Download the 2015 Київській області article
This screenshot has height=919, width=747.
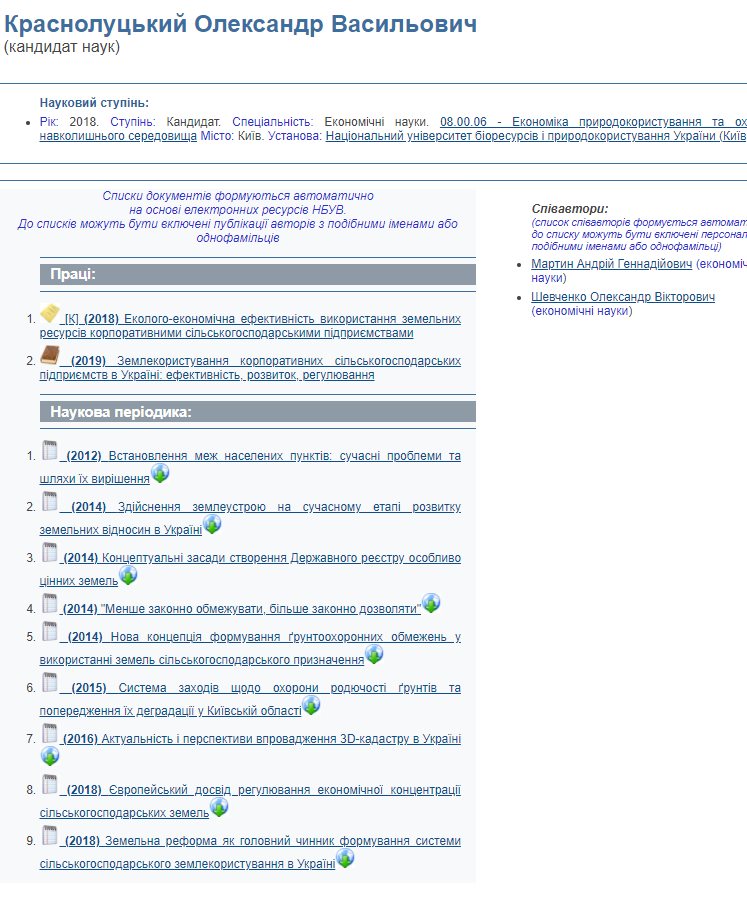[311, 705]
